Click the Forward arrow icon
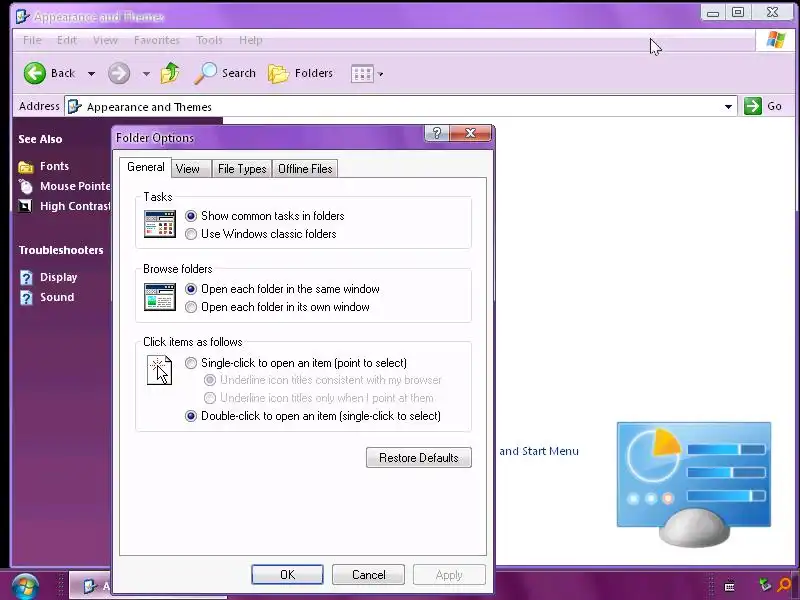 point(119,73)
